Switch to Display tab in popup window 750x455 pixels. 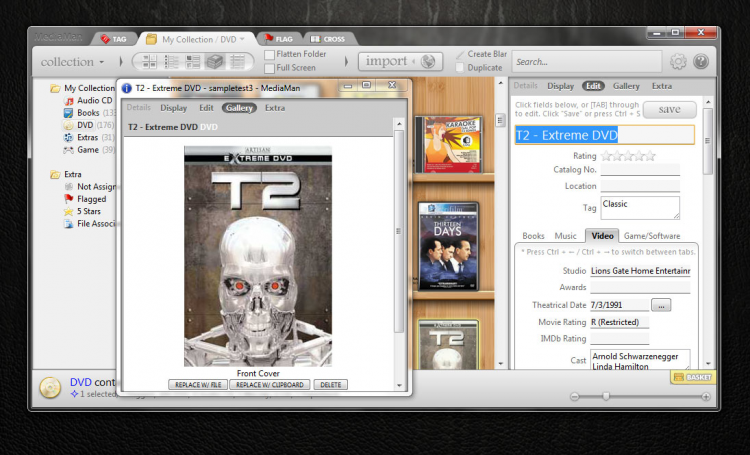tap(173, 108)
